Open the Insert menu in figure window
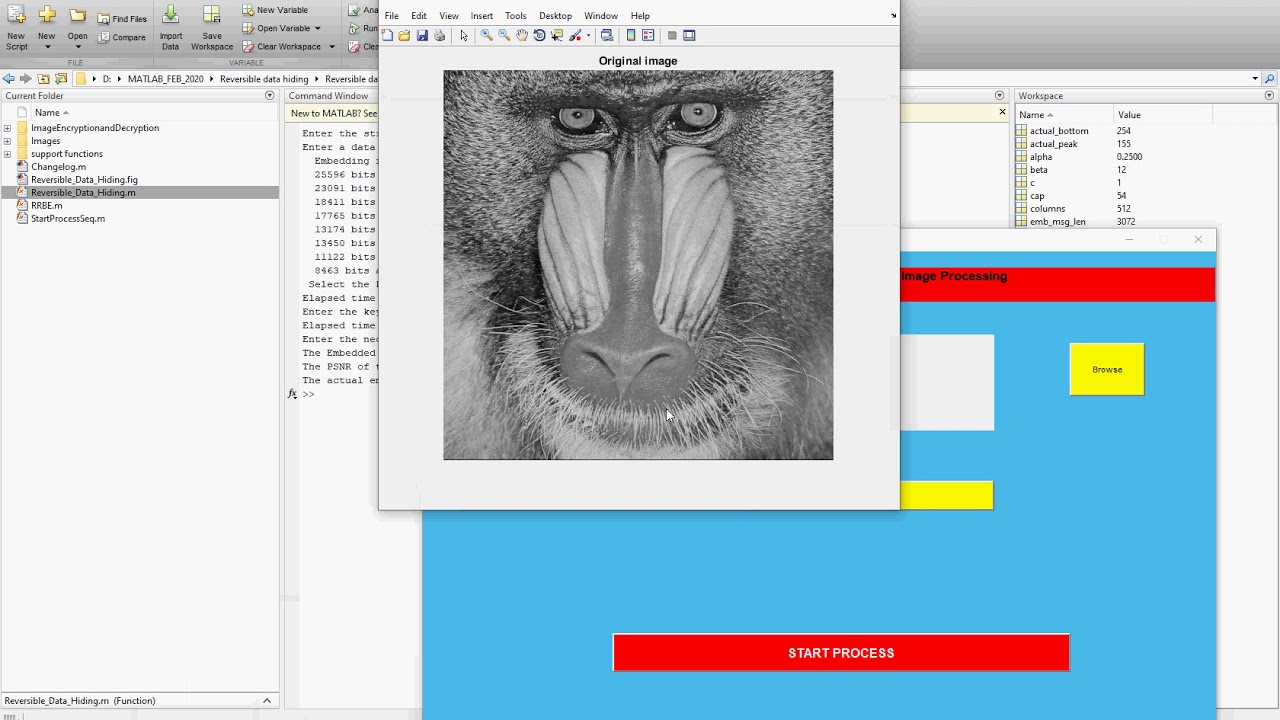The width and height of the screenshot is (1280, 720). tap(481, 16)
